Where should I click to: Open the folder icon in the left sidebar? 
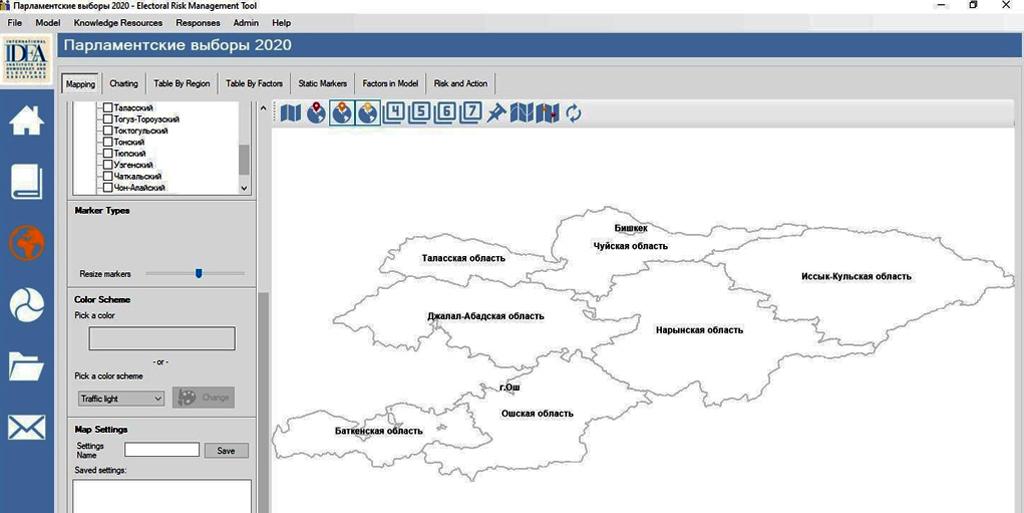point(27,366)
